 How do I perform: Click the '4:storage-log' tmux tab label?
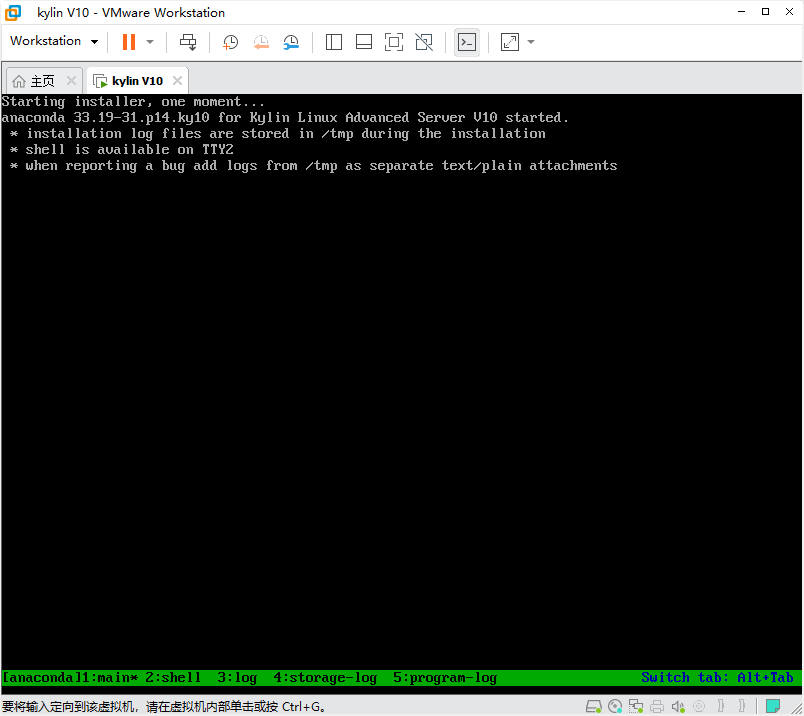[325, 678]
